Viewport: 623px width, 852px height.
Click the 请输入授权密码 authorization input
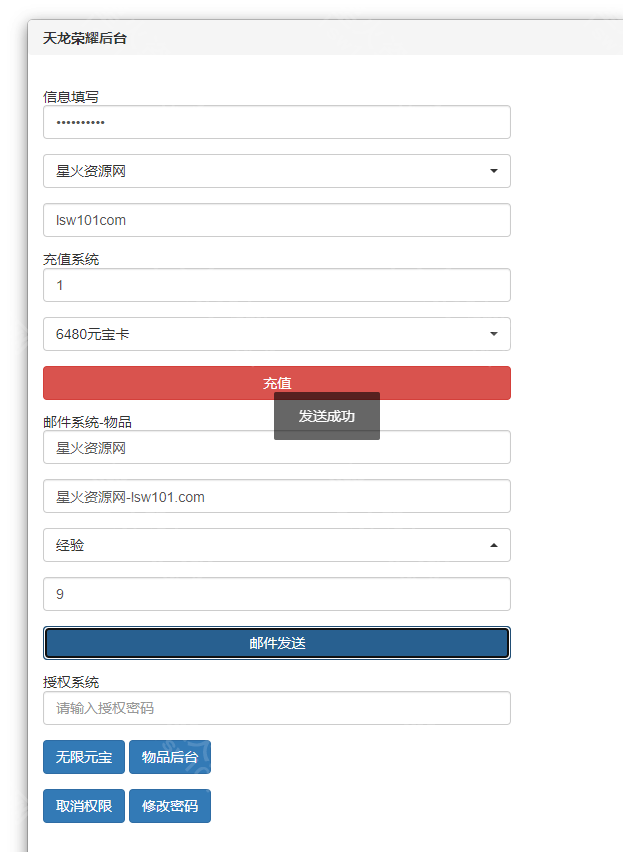276,708
